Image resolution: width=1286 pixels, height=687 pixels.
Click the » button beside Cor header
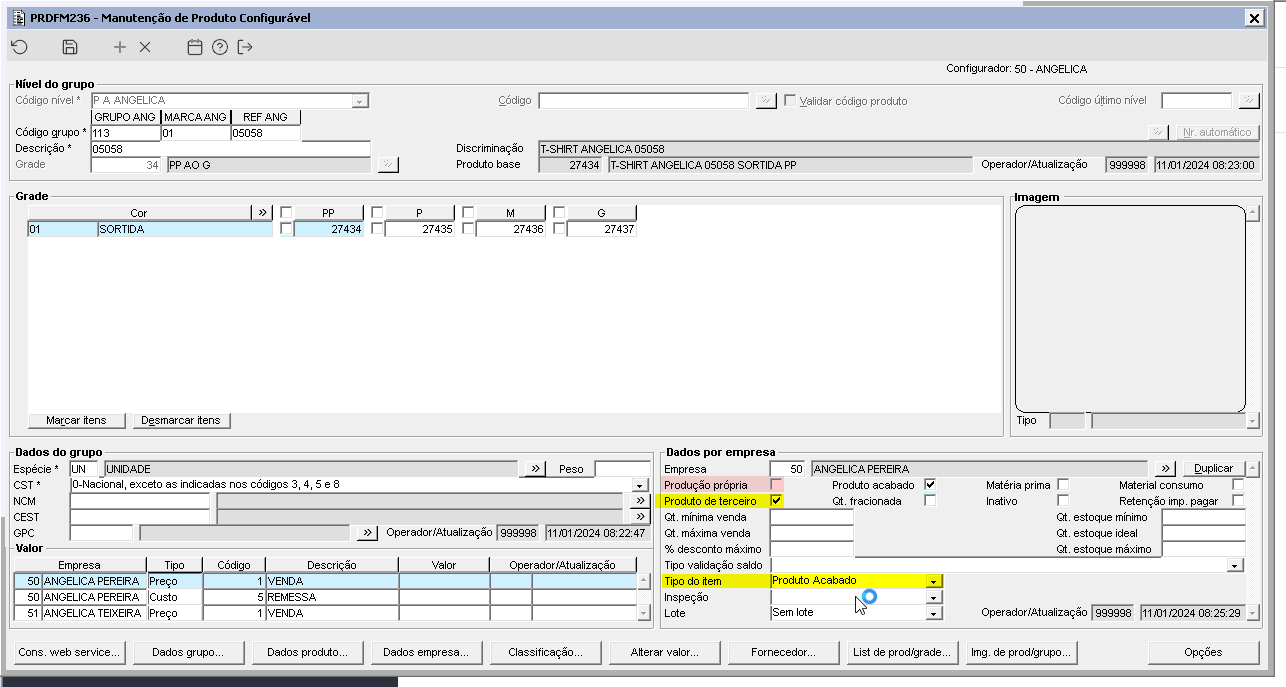coord(262,213)
